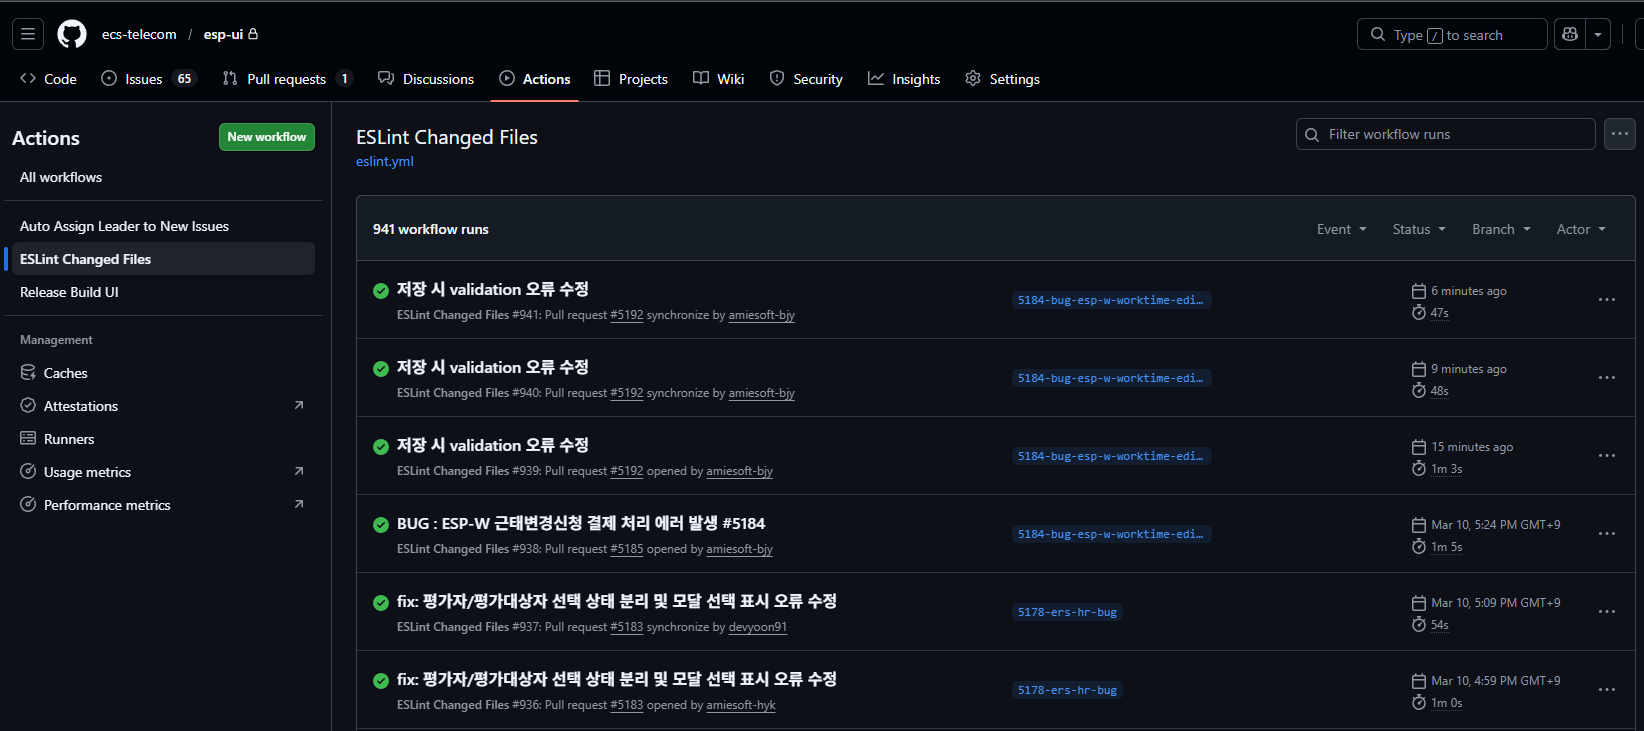Screen dimensions: 1644x731
Task: Open the run #937 three-dot menu
Action: click(x=1607, y=612)
